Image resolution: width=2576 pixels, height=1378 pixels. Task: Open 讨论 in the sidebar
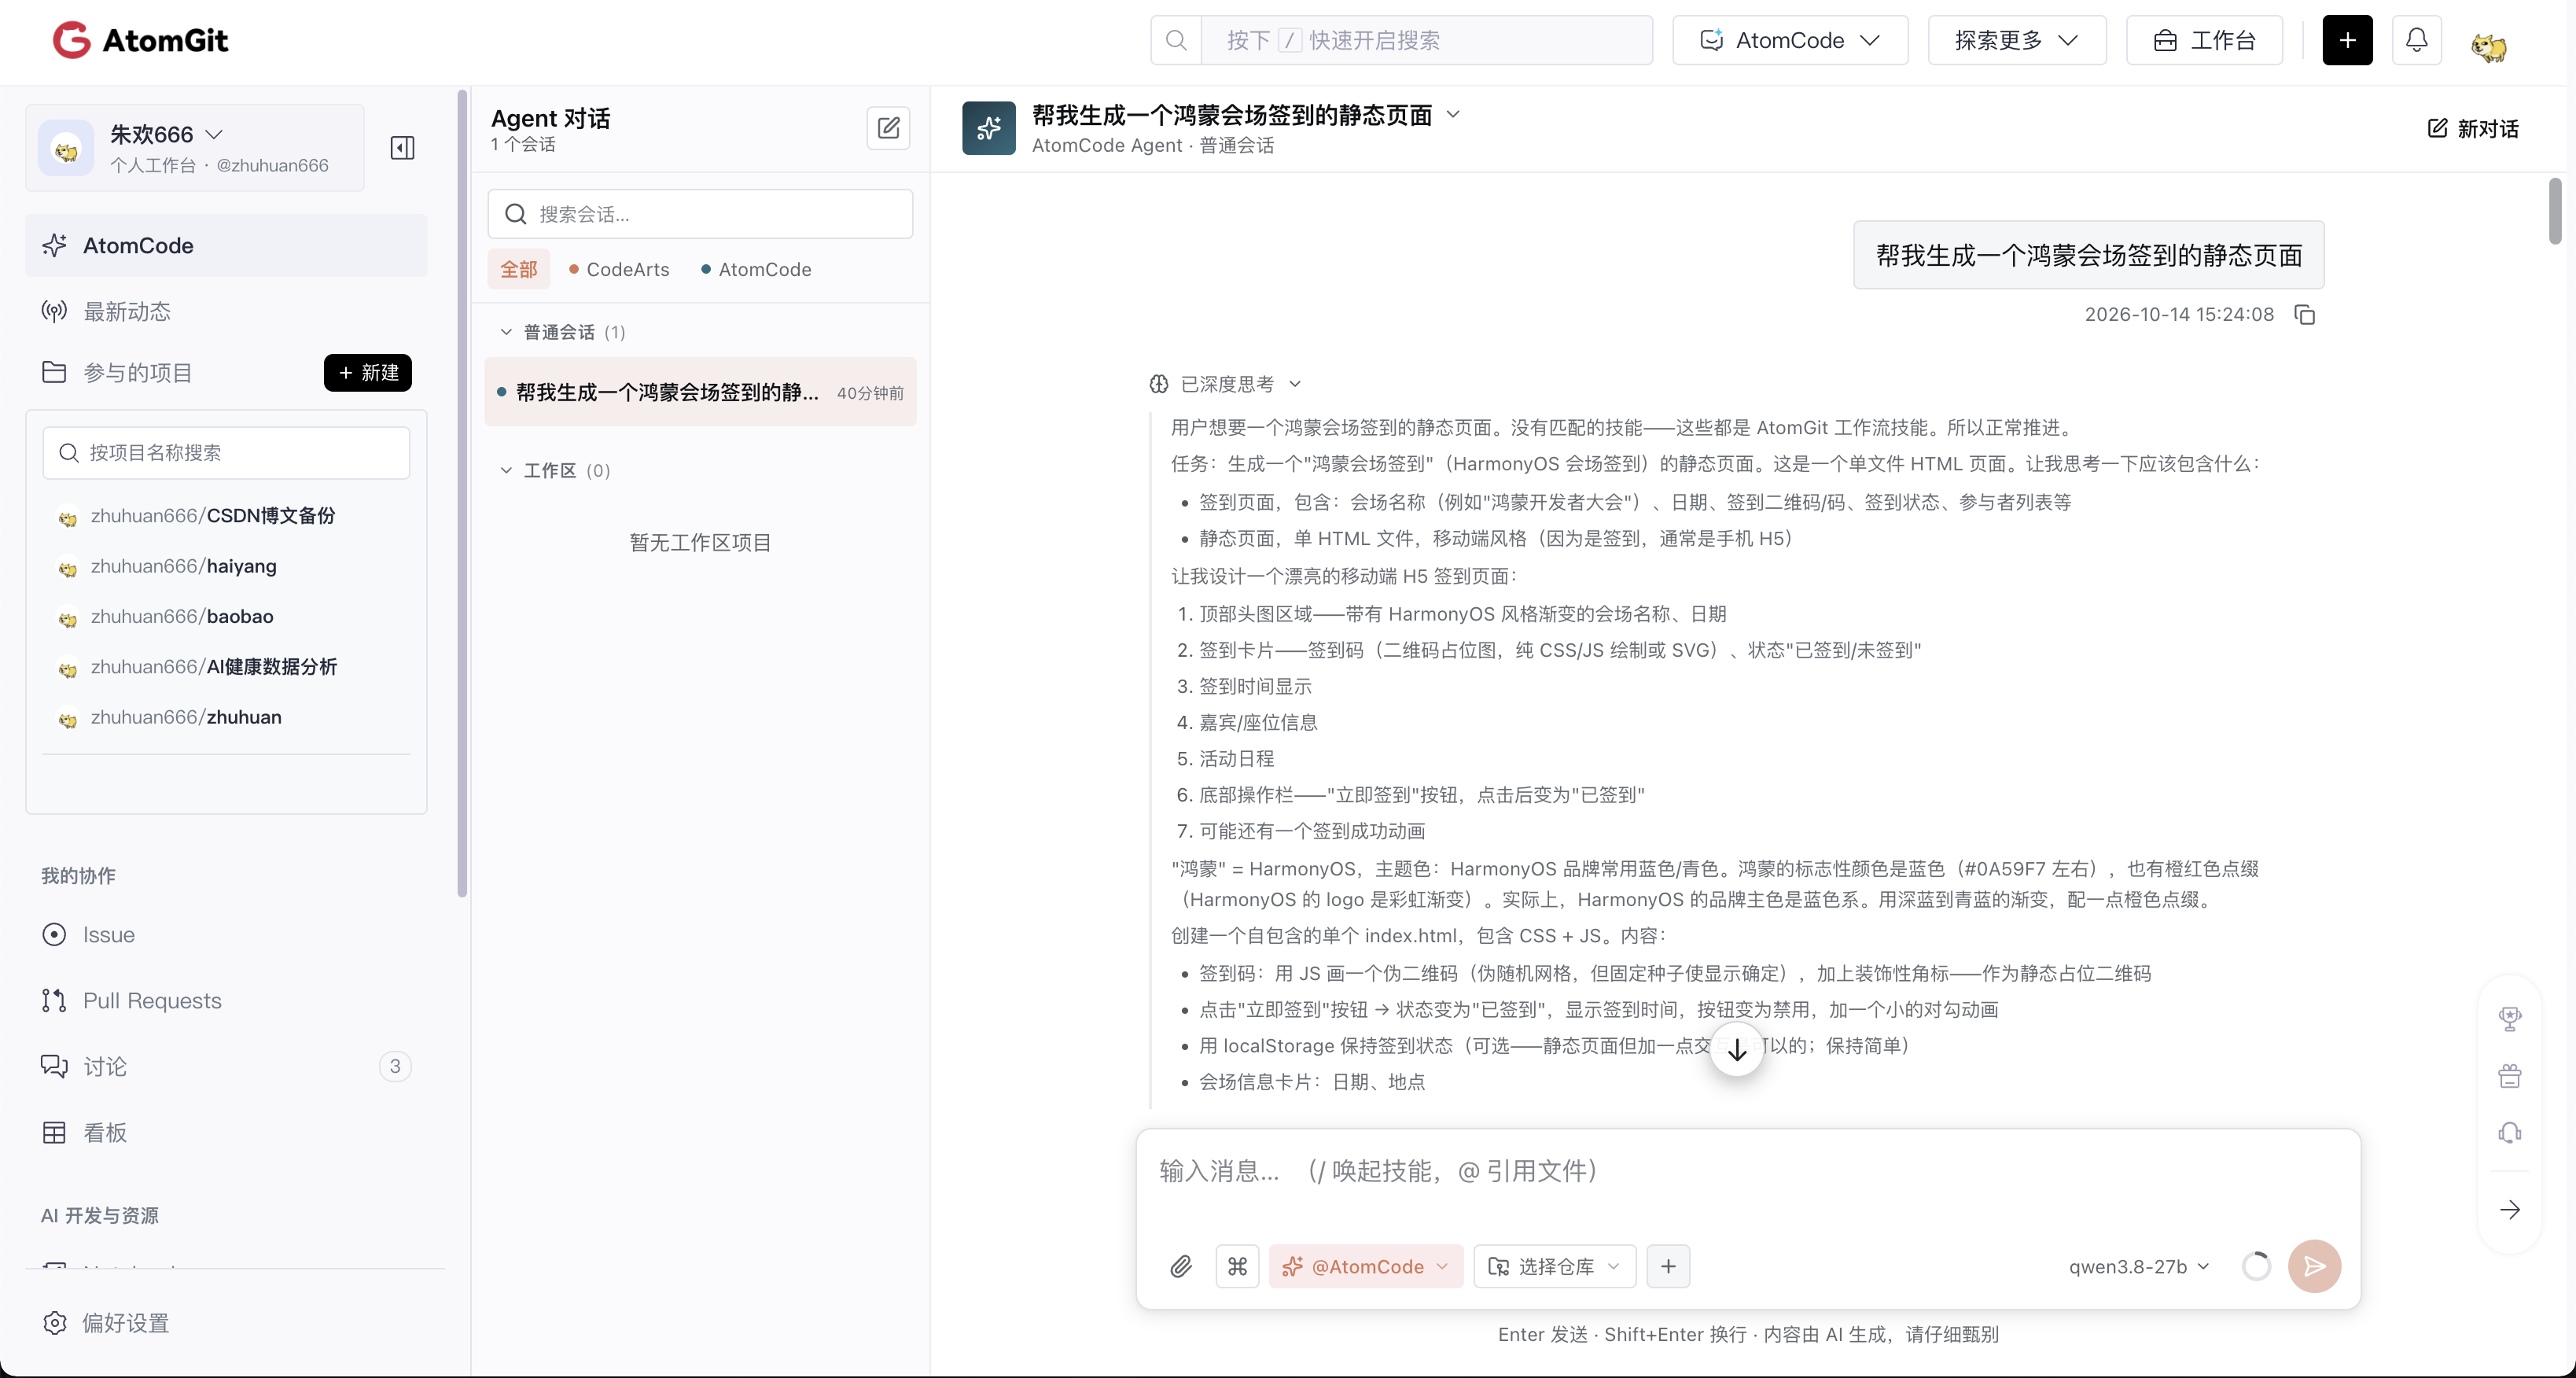[226, 1067]
